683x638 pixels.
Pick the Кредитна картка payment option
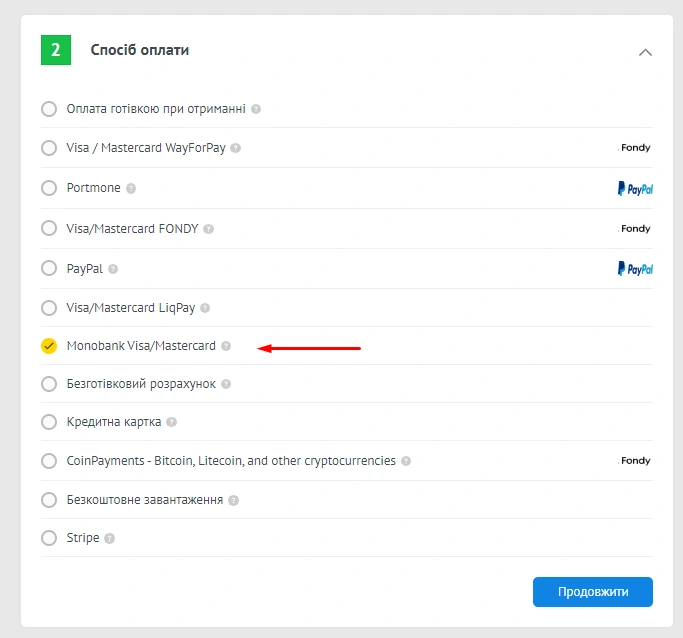click(49, 422)
